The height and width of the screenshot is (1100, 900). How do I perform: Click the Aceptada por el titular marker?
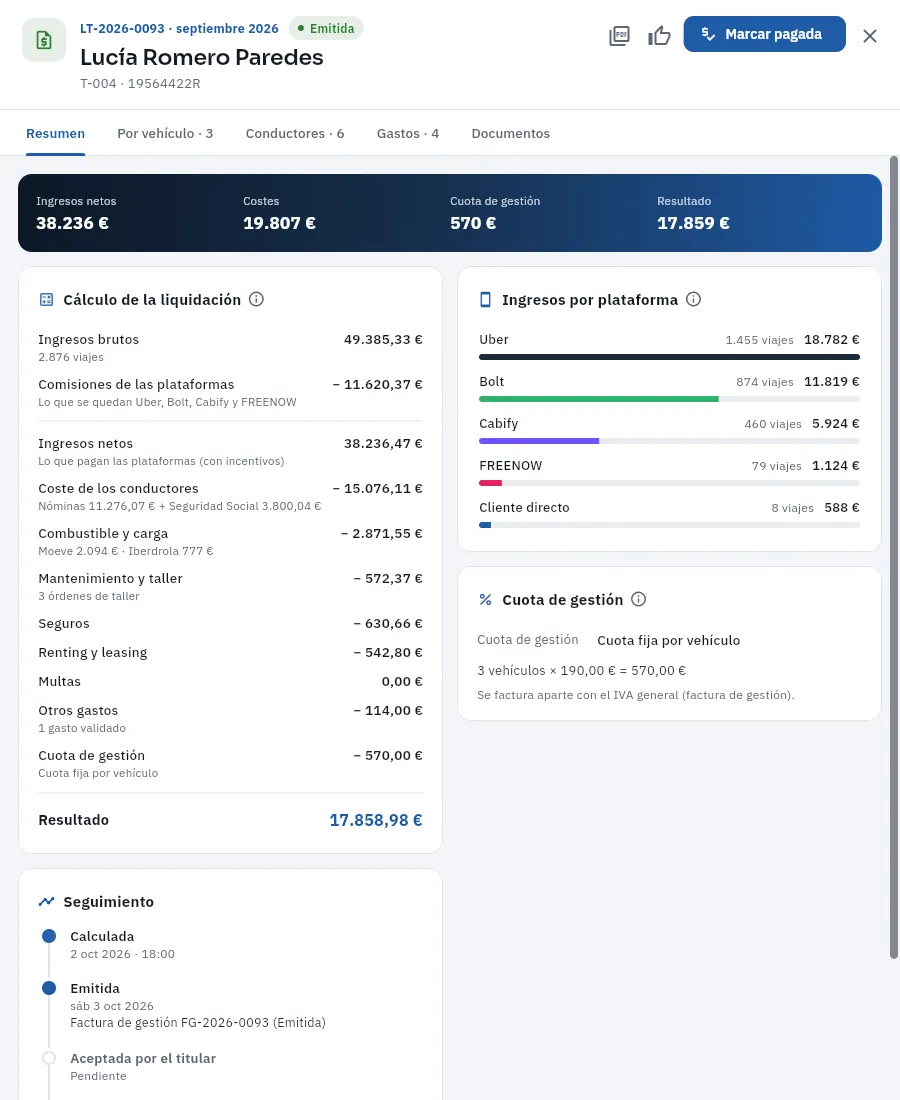coord(49,1058)
